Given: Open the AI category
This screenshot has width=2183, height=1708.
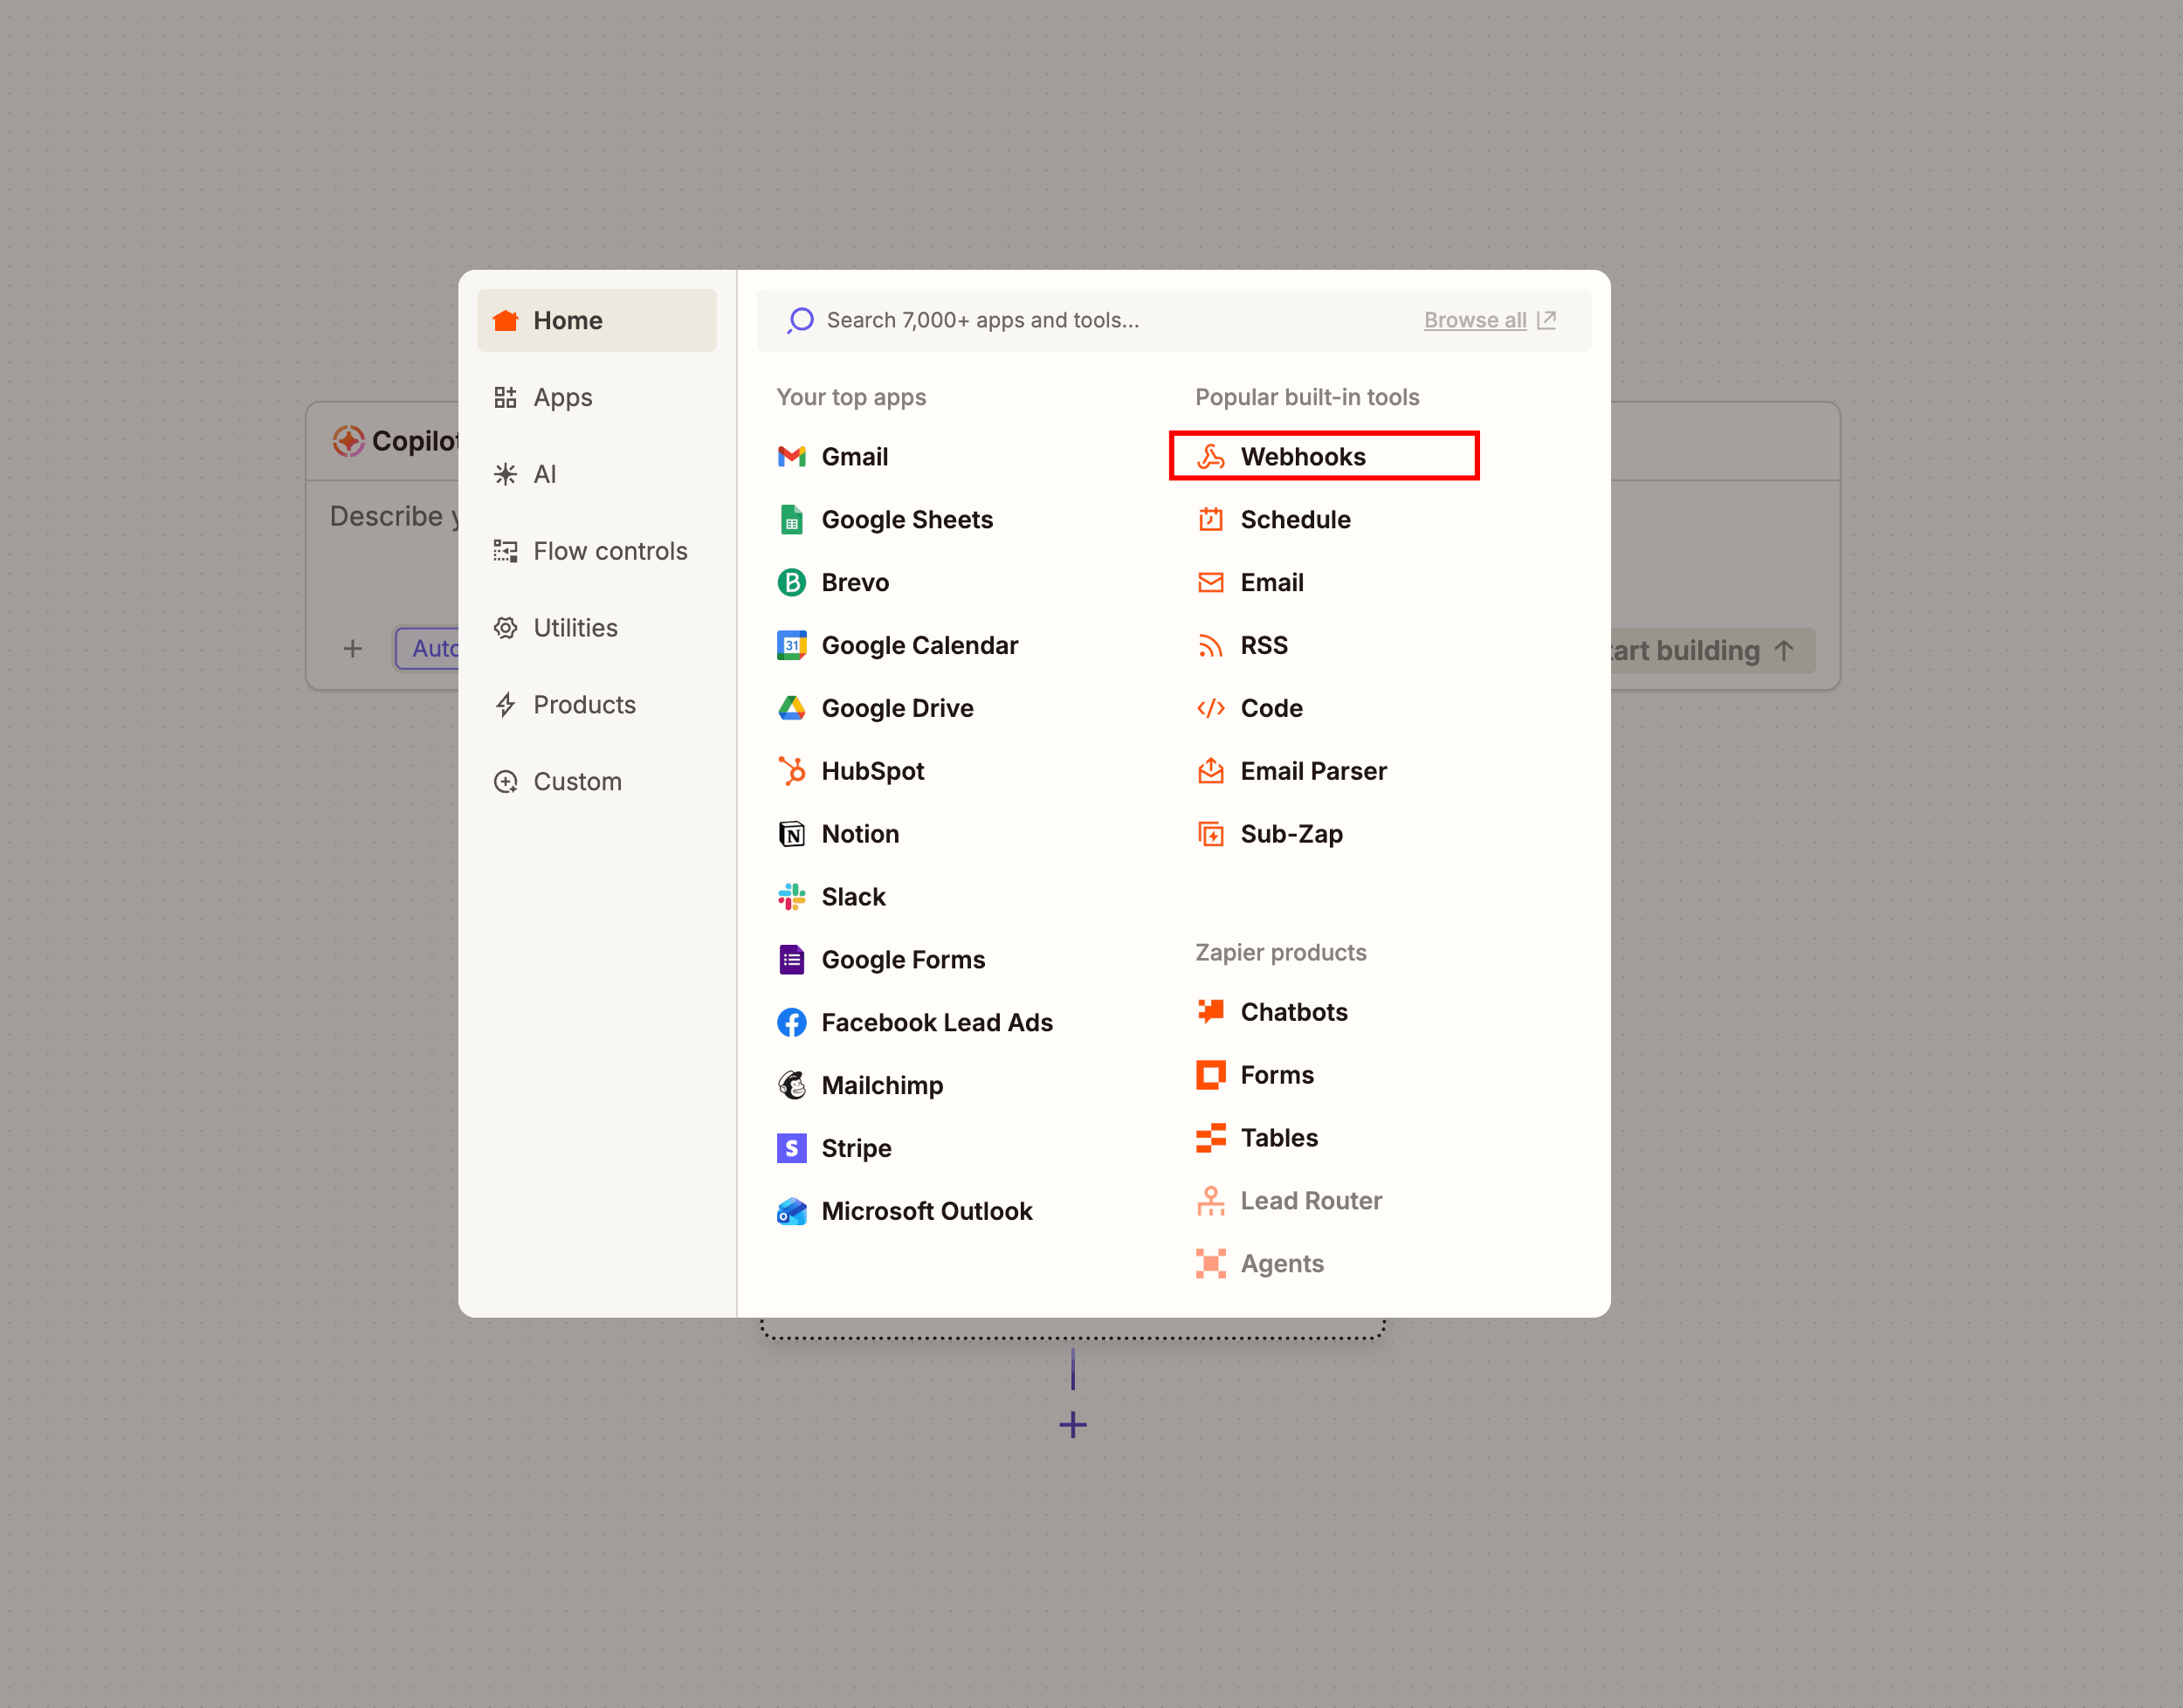Looking at the screenshot, I should (x=597, y=474).
